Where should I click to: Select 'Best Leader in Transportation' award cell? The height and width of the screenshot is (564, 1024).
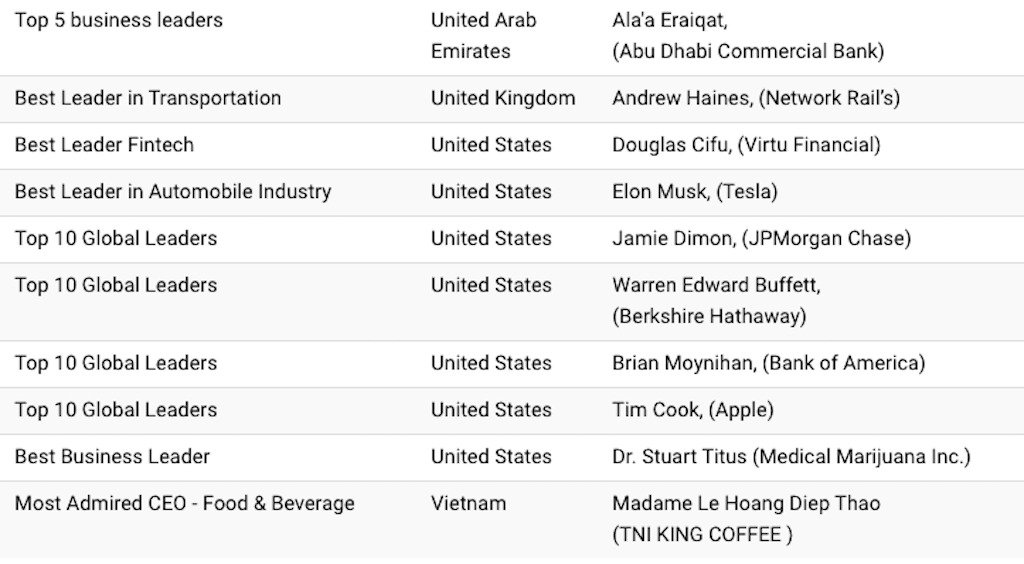pyautogui.click(x=148, y=98)
